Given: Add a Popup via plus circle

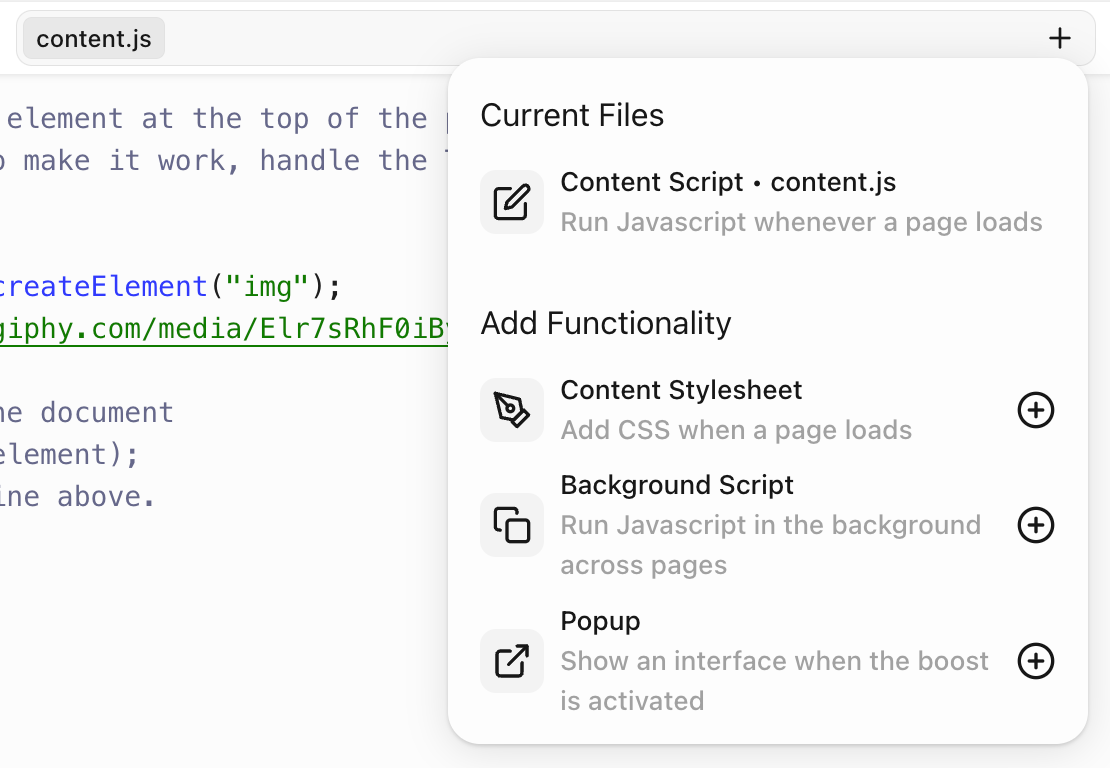Looking at the screenshot, I should [x=1036, y=661].
